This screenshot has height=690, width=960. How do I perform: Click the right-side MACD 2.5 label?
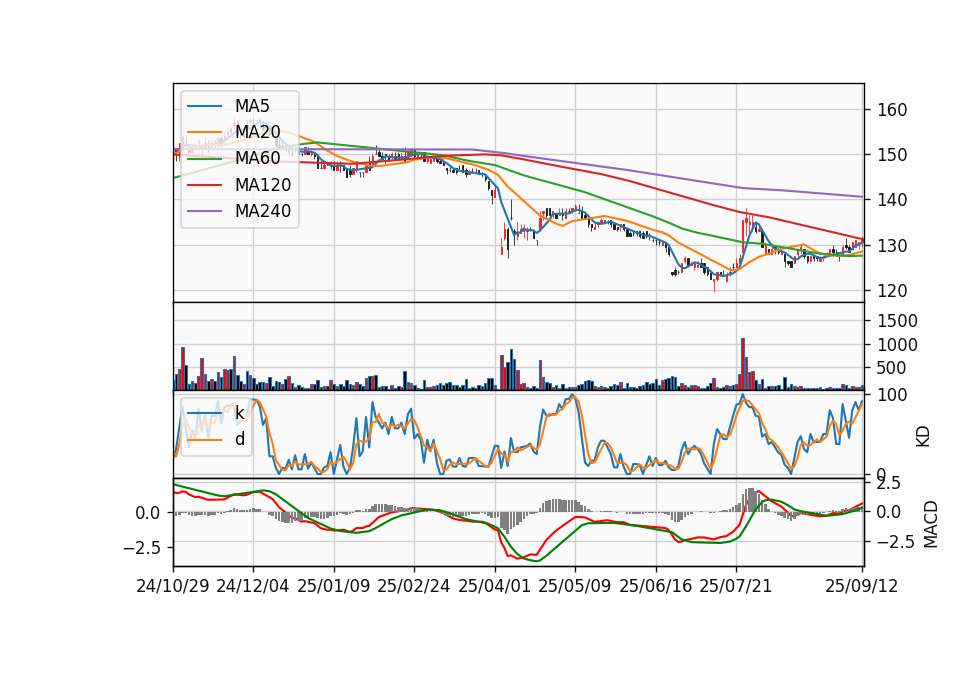tap(889, 484)
